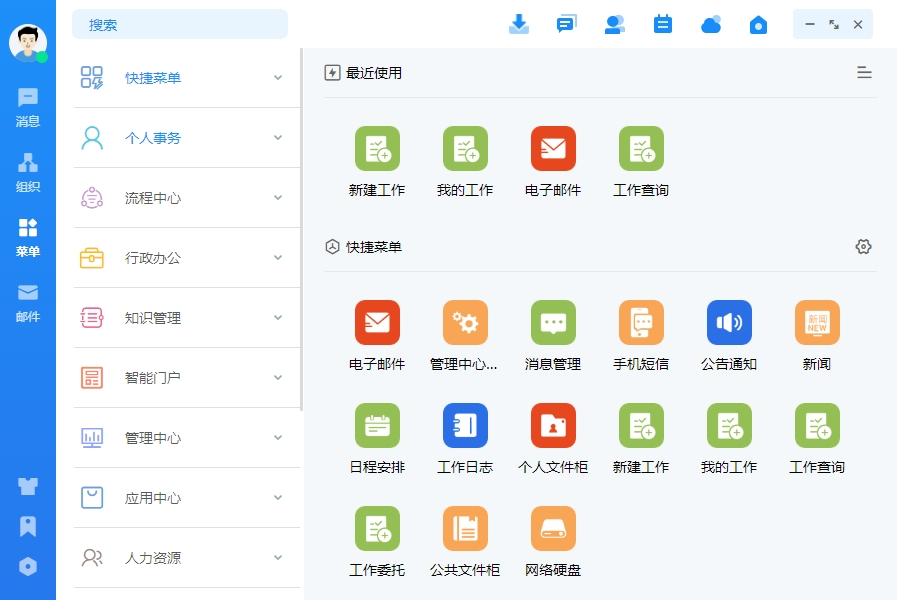
Task: Switch to the 消息 sidebar tab
Action: tap(27, 108)
